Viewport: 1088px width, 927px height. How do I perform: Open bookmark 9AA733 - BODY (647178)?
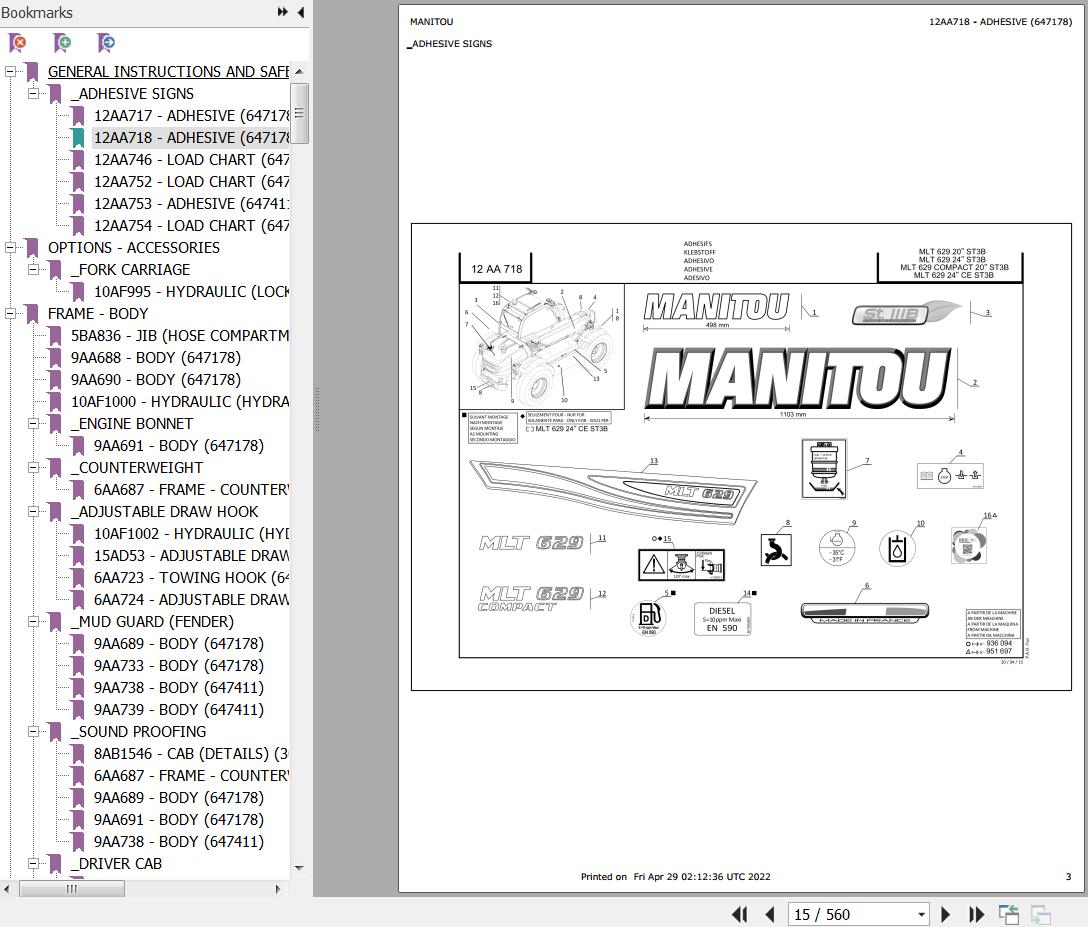(178, 665)
